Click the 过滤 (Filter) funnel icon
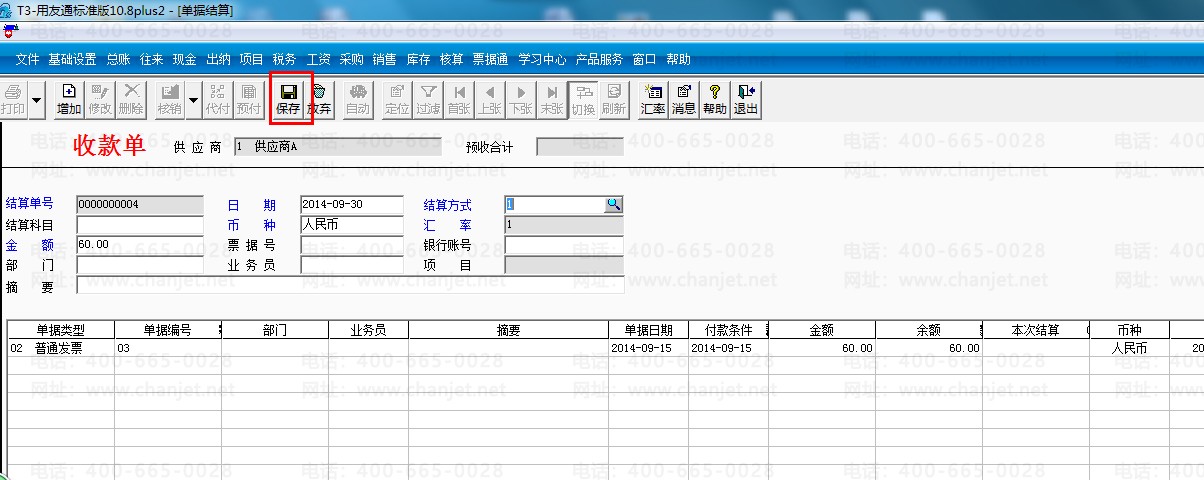 pos(428,100)
